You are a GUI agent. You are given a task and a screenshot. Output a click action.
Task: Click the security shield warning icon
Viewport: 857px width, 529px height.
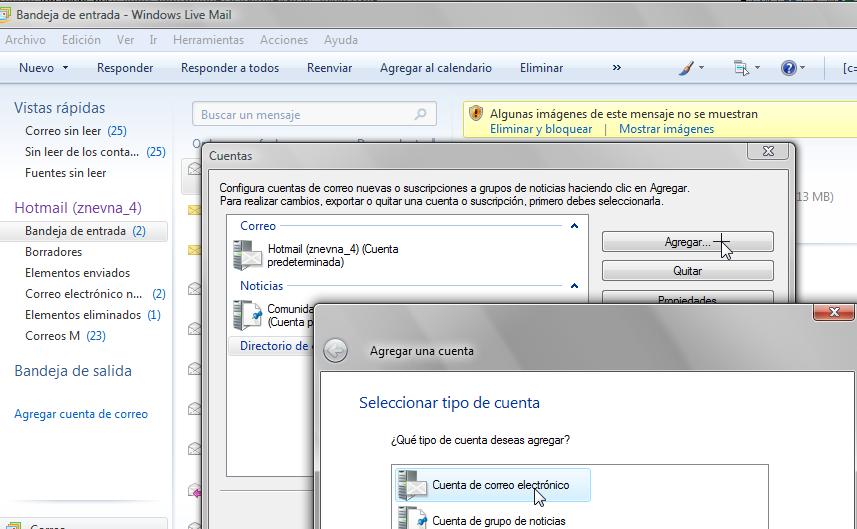coord(476,113)
